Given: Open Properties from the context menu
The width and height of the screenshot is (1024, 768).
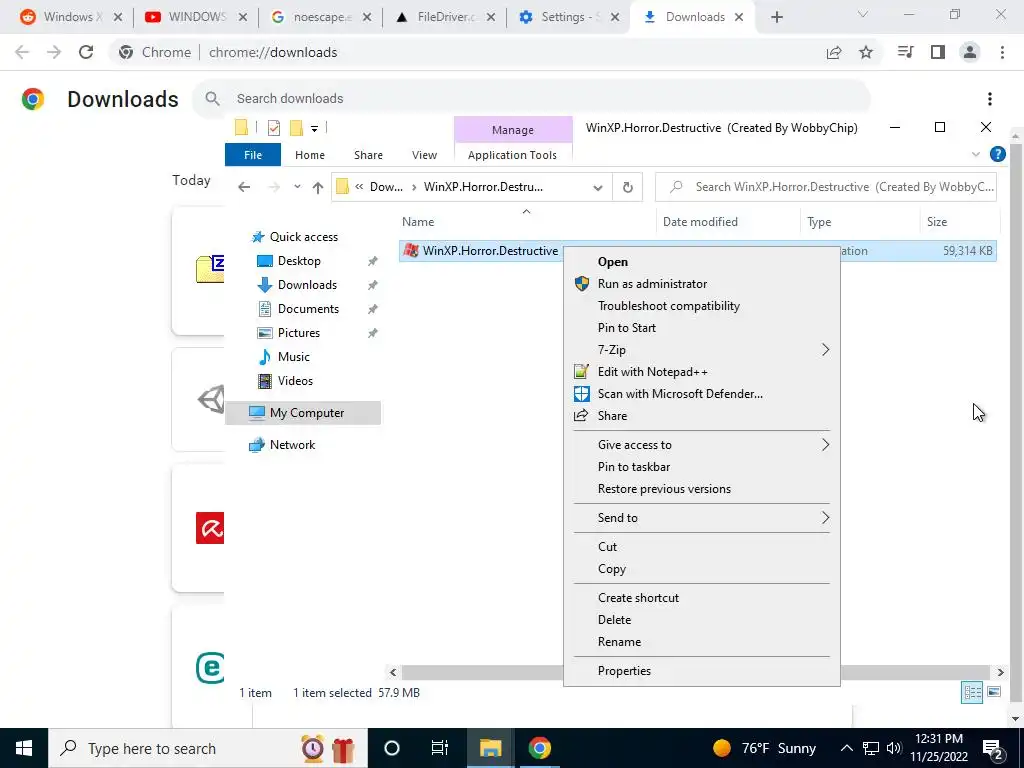Looking at the screenshot, I should coord(624,671).
